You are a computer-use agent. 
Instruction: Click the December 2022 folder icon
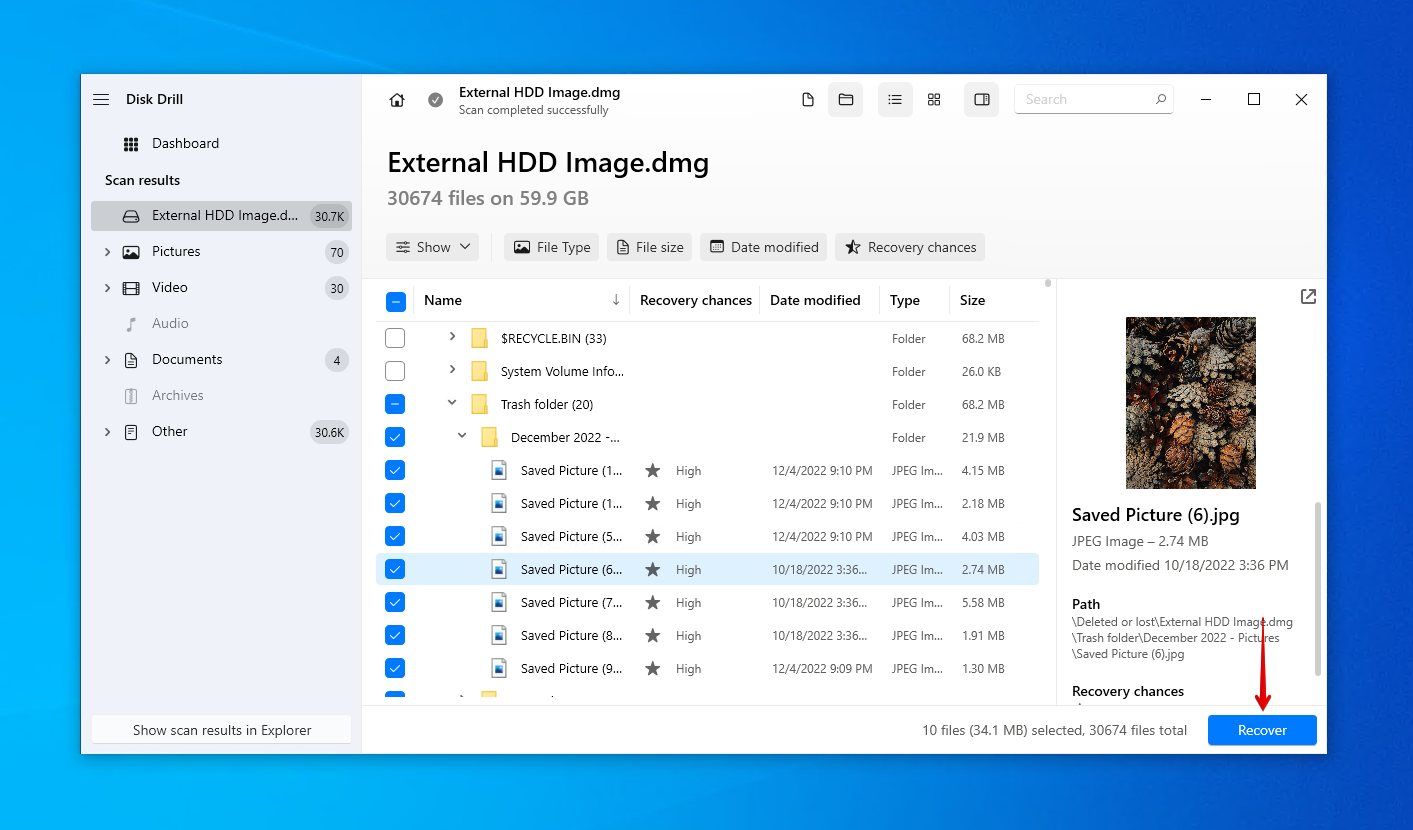coord(489,437)
